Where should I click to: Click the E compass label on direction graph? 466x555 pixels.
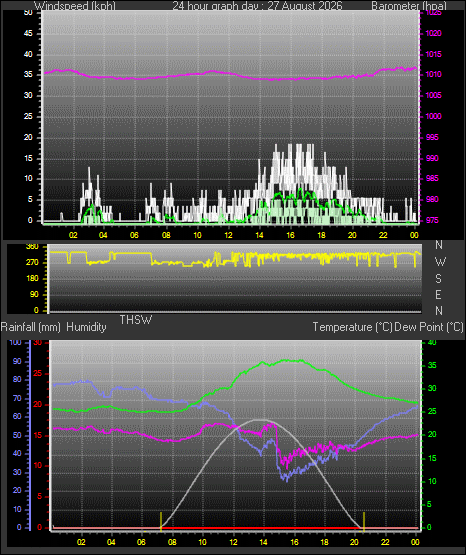click(438, 294)
